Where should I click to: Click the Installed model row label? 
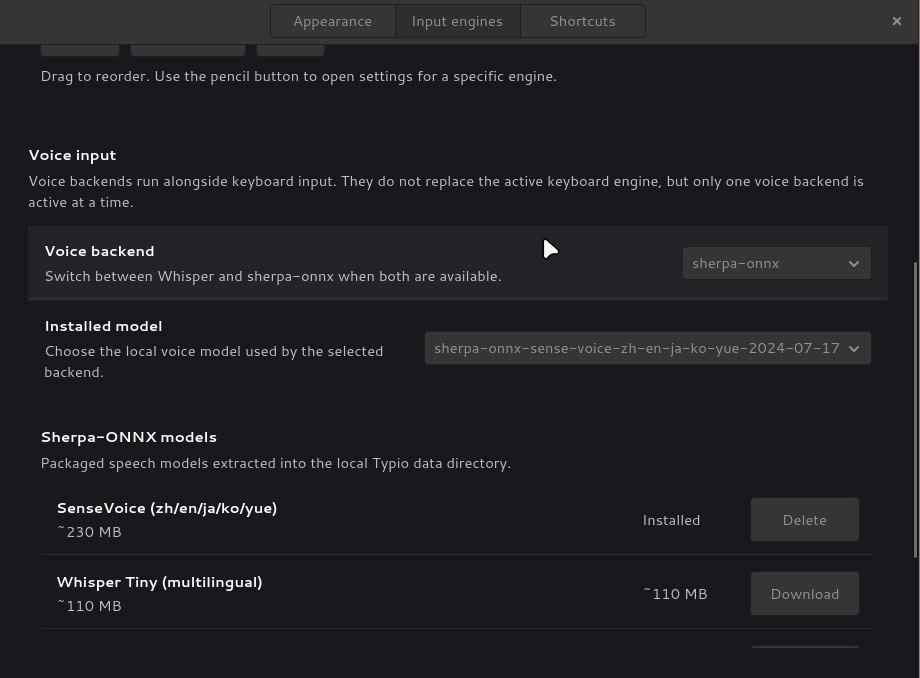103,326
